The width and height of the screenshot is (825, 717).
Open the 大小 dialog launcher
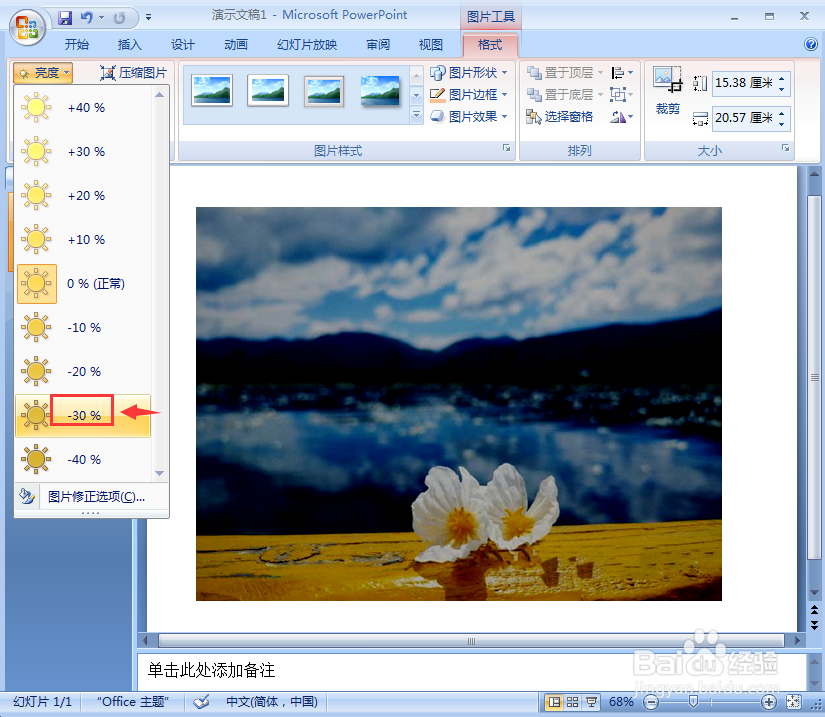coord(786,148)
